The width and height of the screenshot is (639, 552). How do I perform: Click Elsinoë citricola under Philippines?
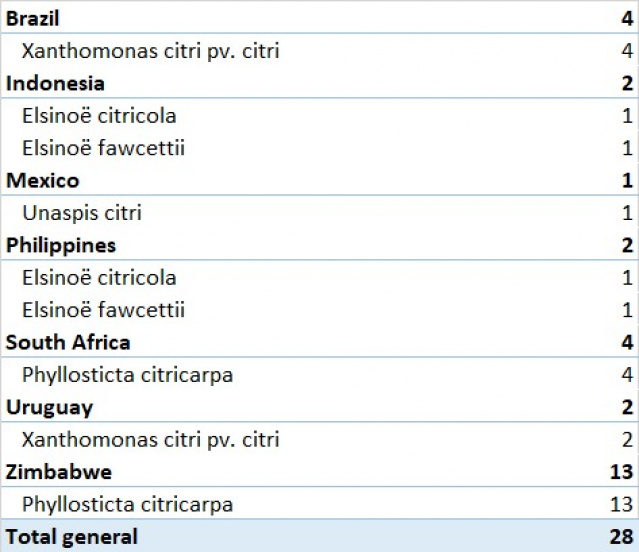[99, 277]
